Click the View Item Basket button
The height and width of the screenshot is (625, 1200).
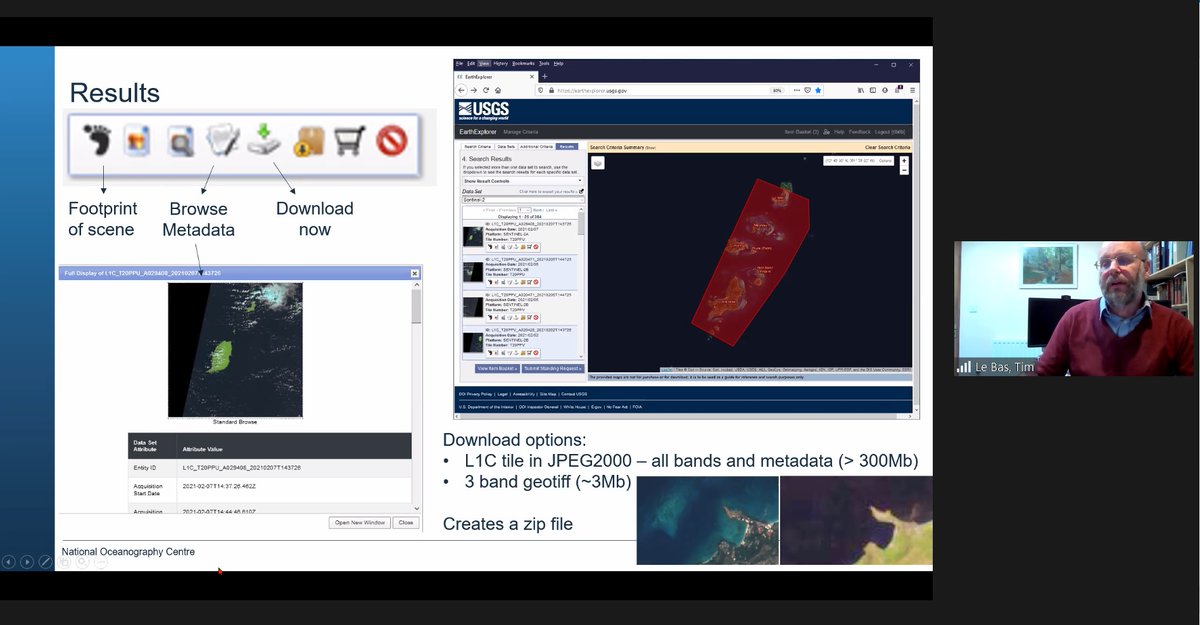click(497, 368)
